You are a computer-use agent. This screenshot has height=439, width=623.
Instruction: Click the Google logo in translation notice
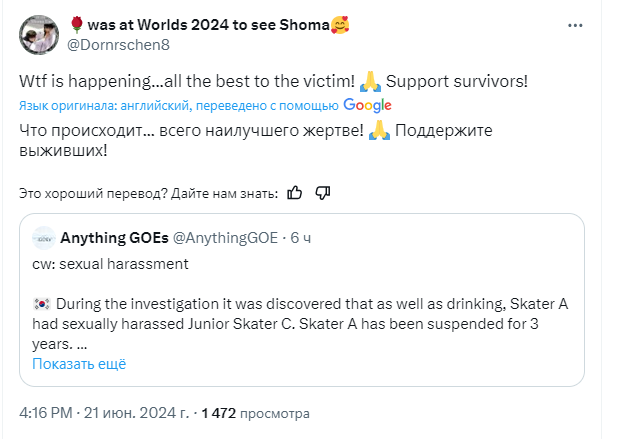point(367,105)
